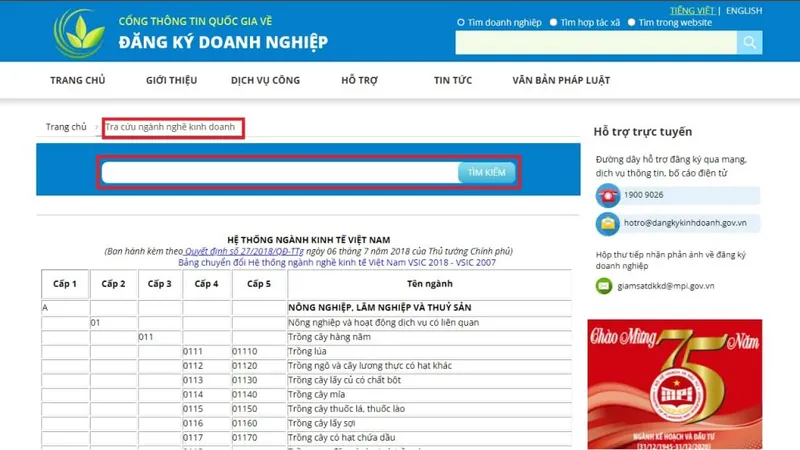
Task: Click the NÔNG NGHIỆP, LÂM NGHIỆP VÀ THUỶ SẢN row
Action: tap(306, 308)
